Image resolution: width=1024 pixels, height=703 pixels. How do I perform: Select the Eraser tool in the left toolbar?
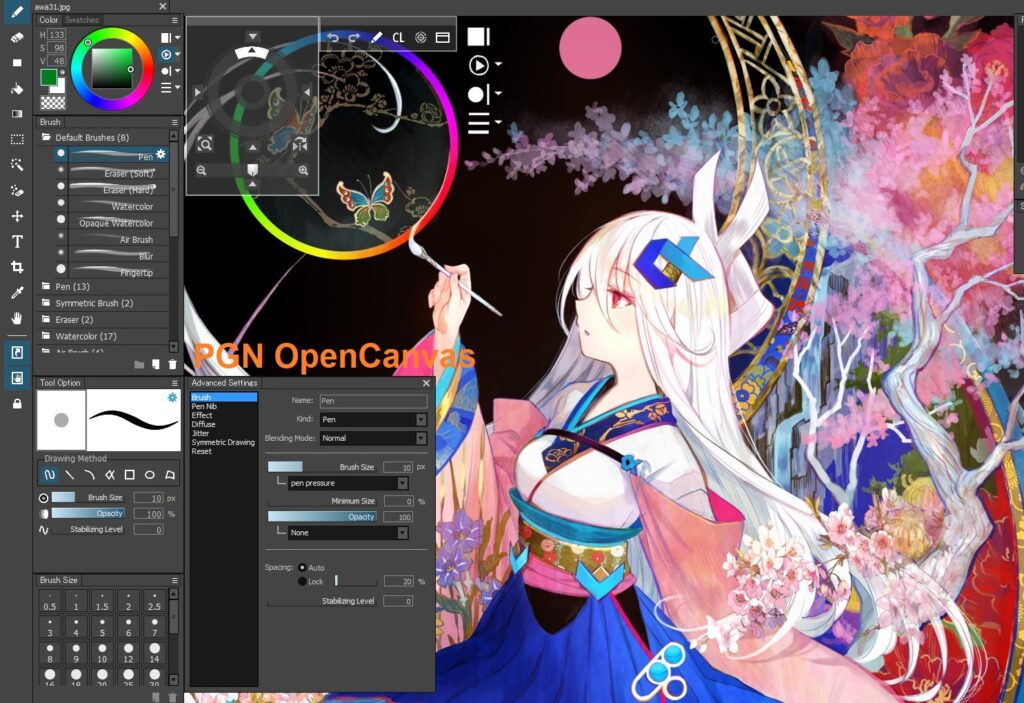point(17,37)
